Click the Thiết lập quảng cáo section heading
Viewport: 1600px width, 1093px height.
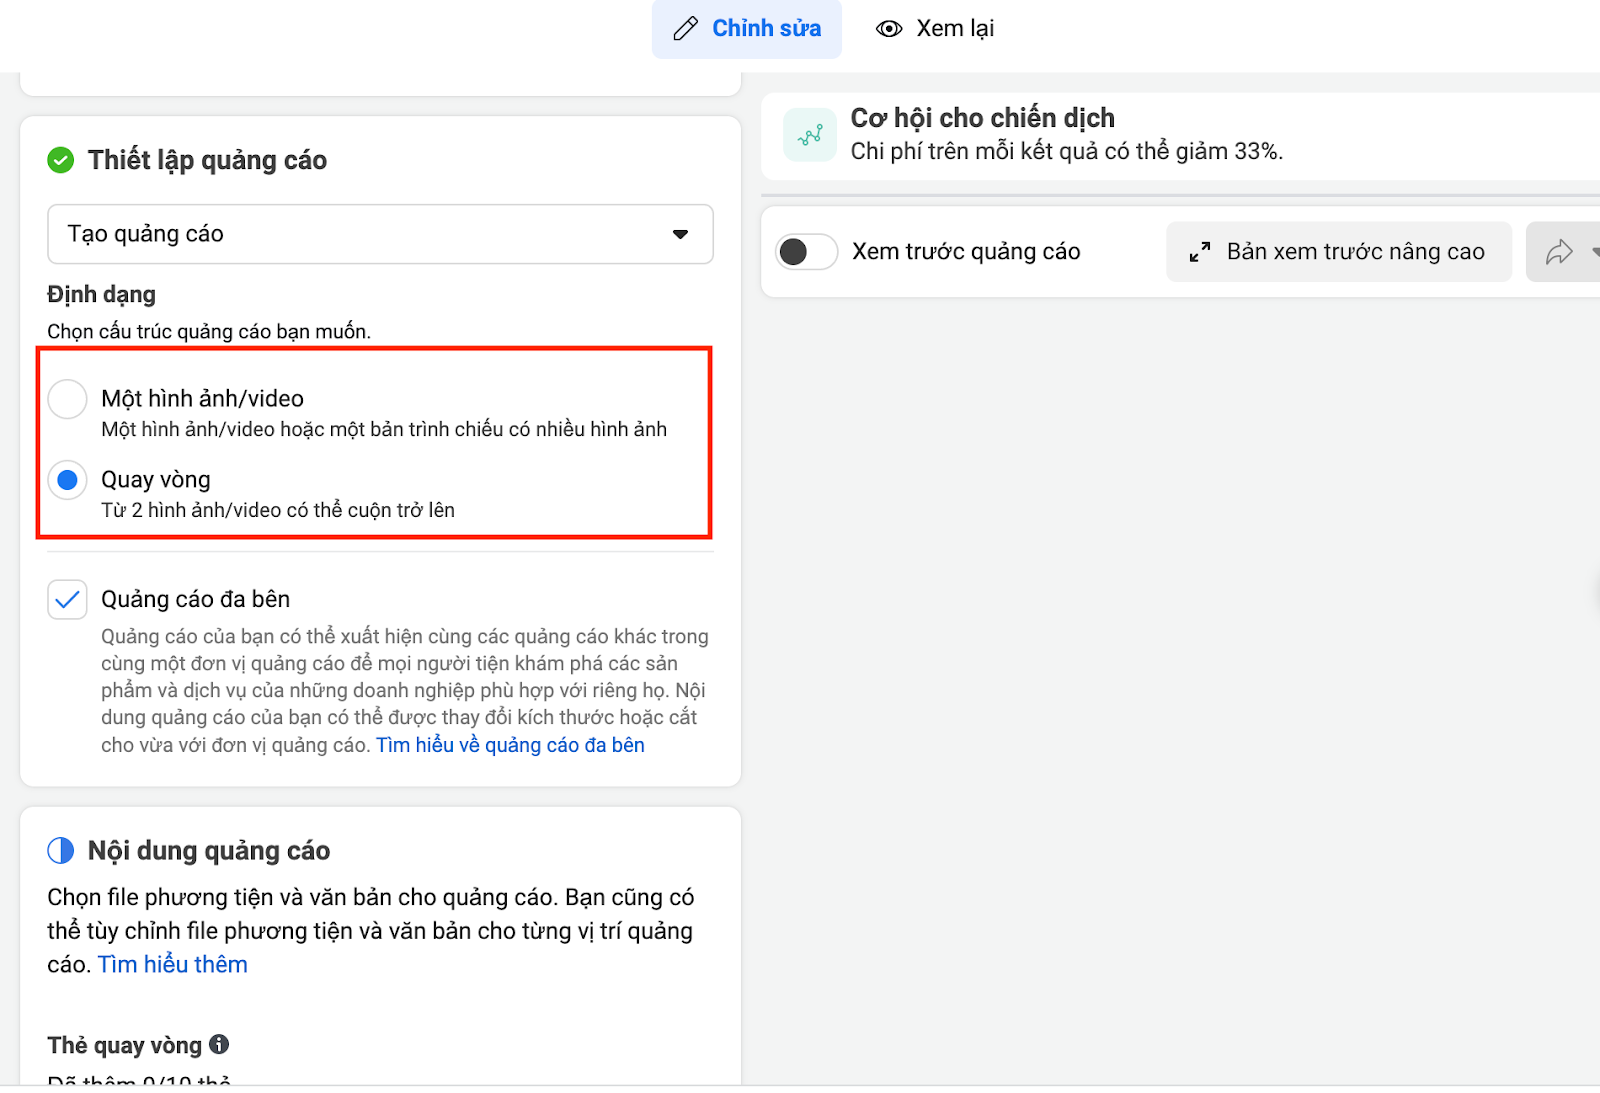pyautogui.click(x=207, y=160)
